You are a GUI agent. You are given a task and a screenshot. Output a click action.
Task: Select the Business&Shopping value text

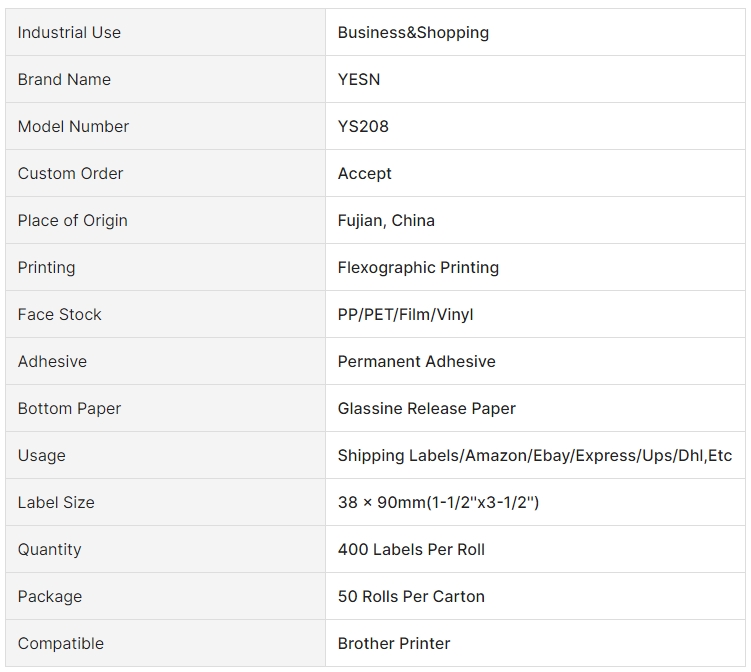(x=413, y=33)
